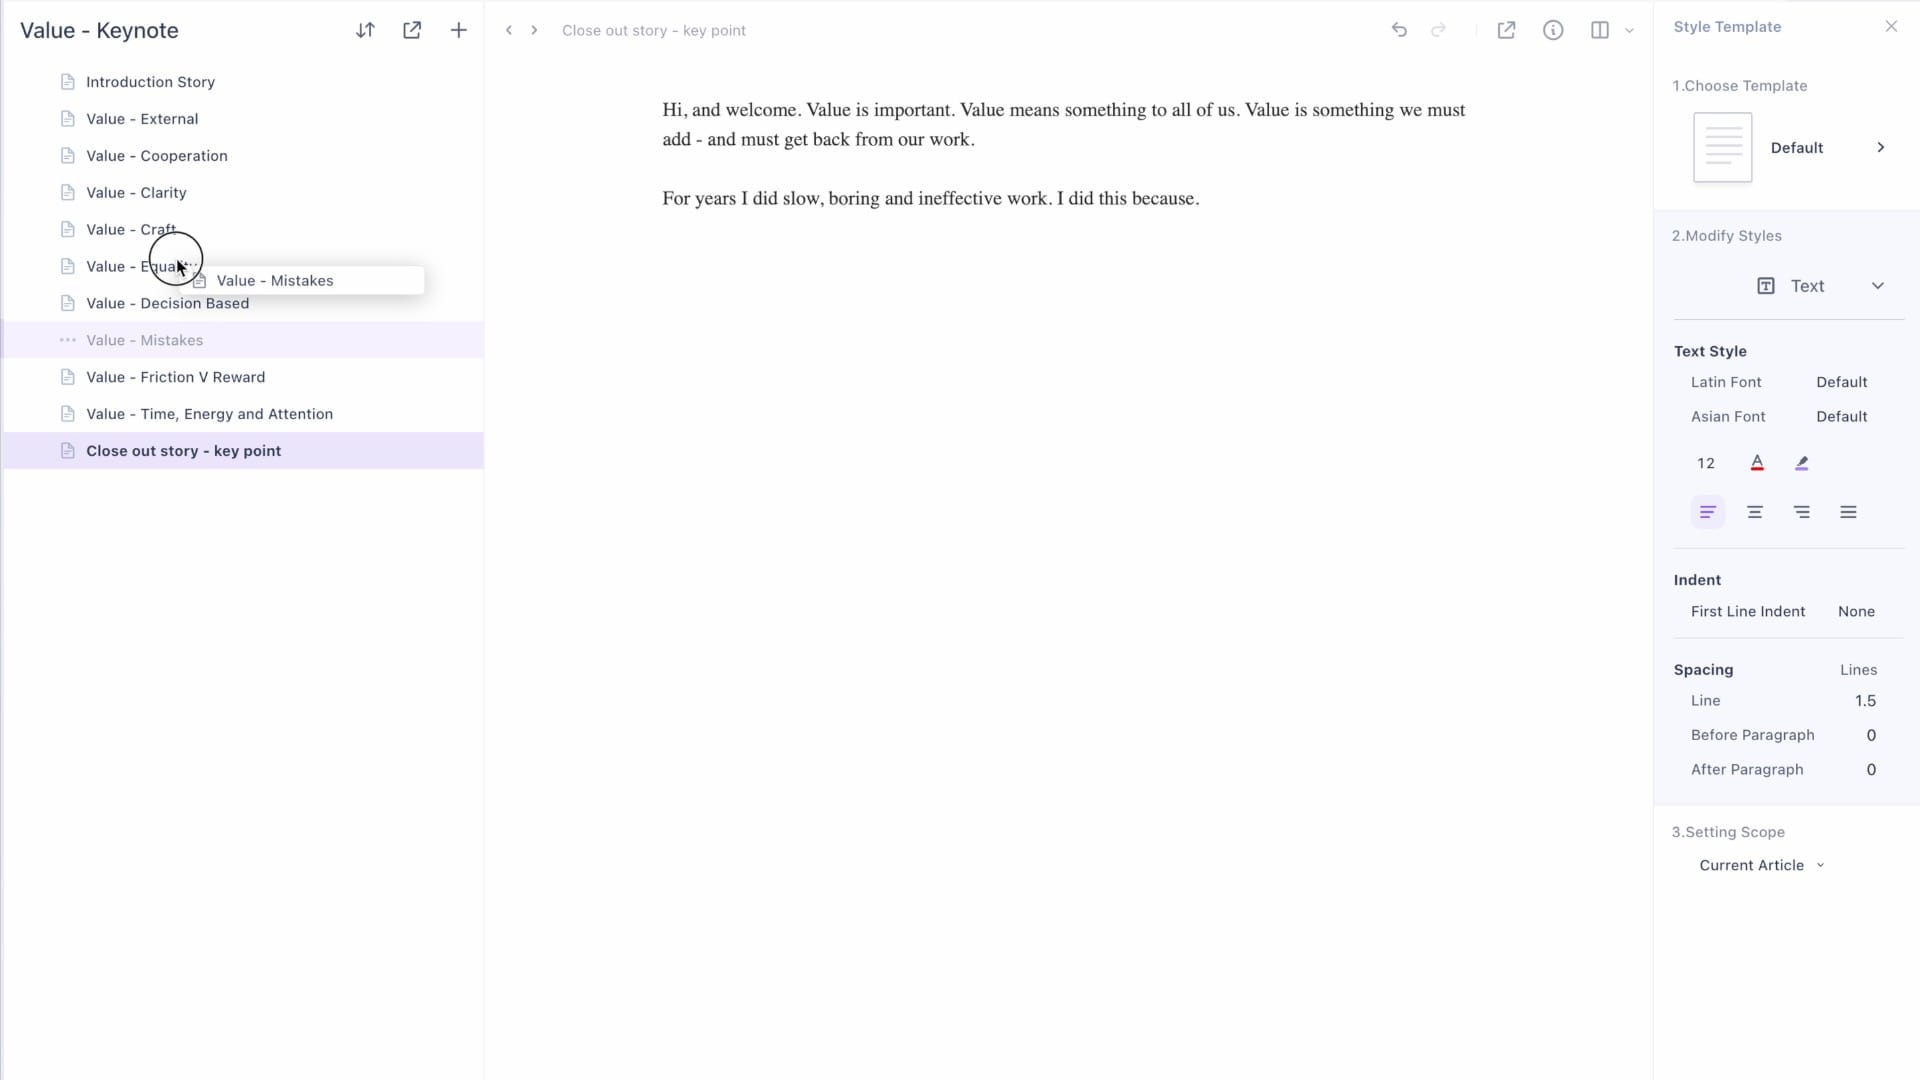
Task: Click the Latin Font Default value
Action: 1841,382
